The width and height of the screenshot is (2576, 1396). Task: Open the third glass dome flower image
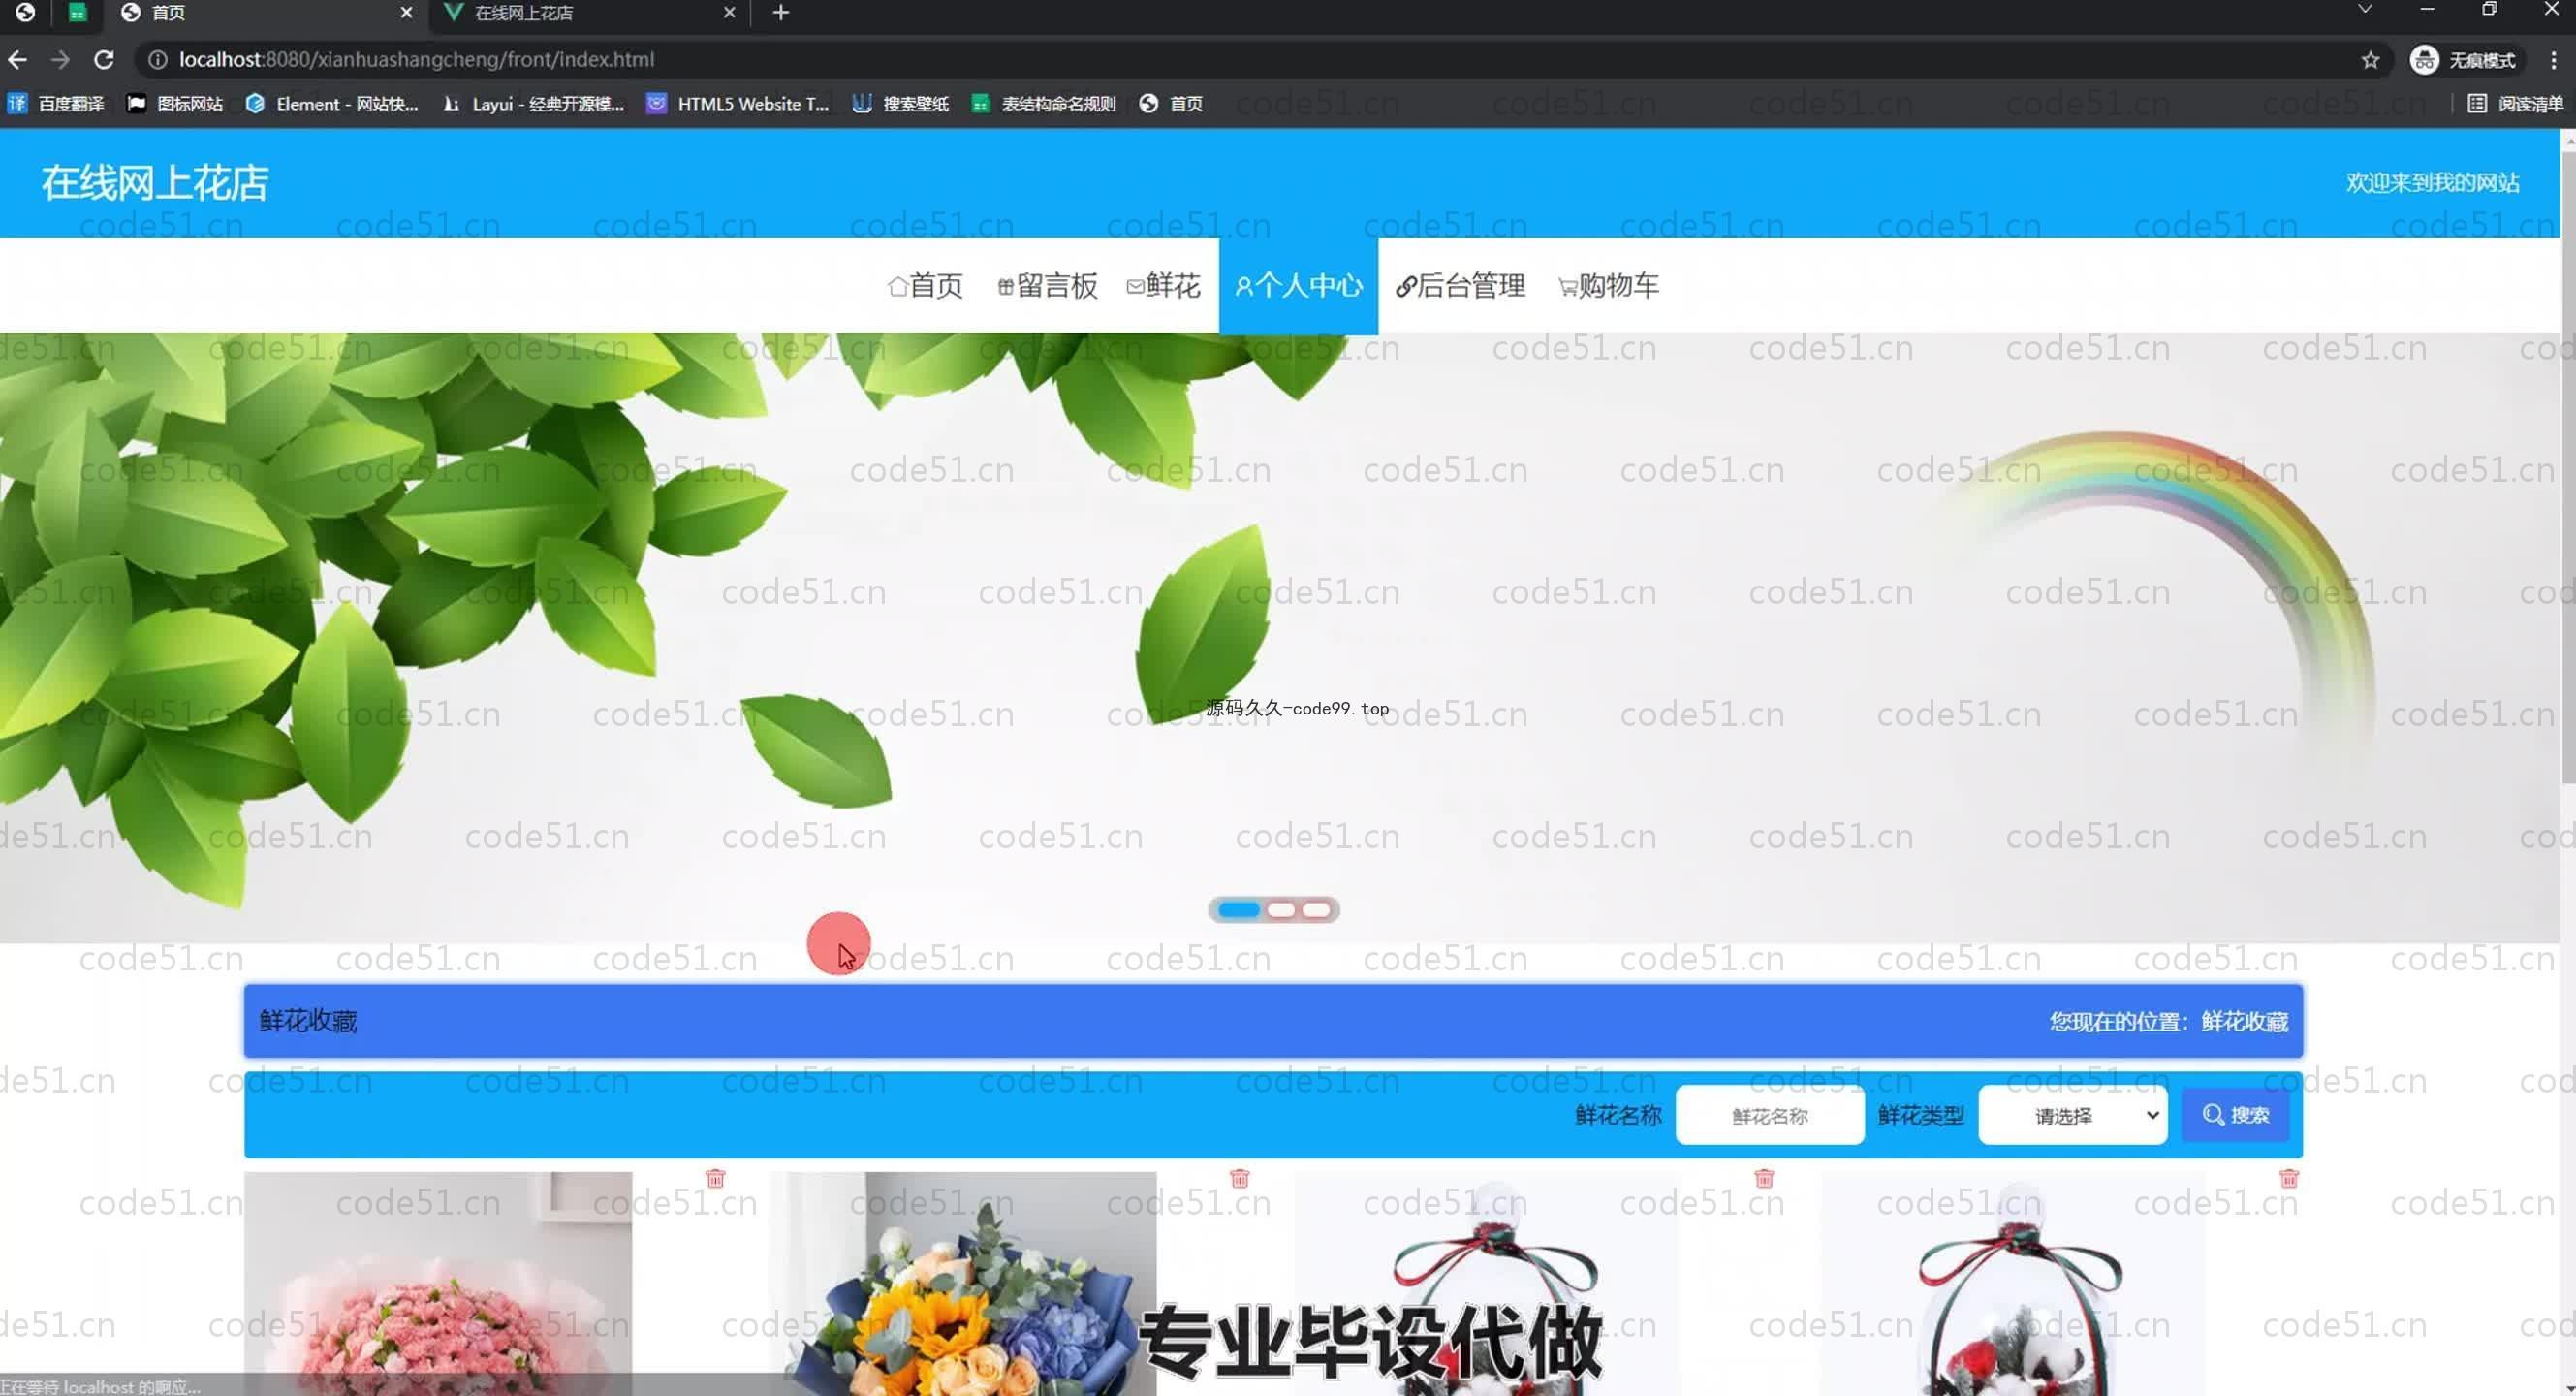click(1487, 1284)
